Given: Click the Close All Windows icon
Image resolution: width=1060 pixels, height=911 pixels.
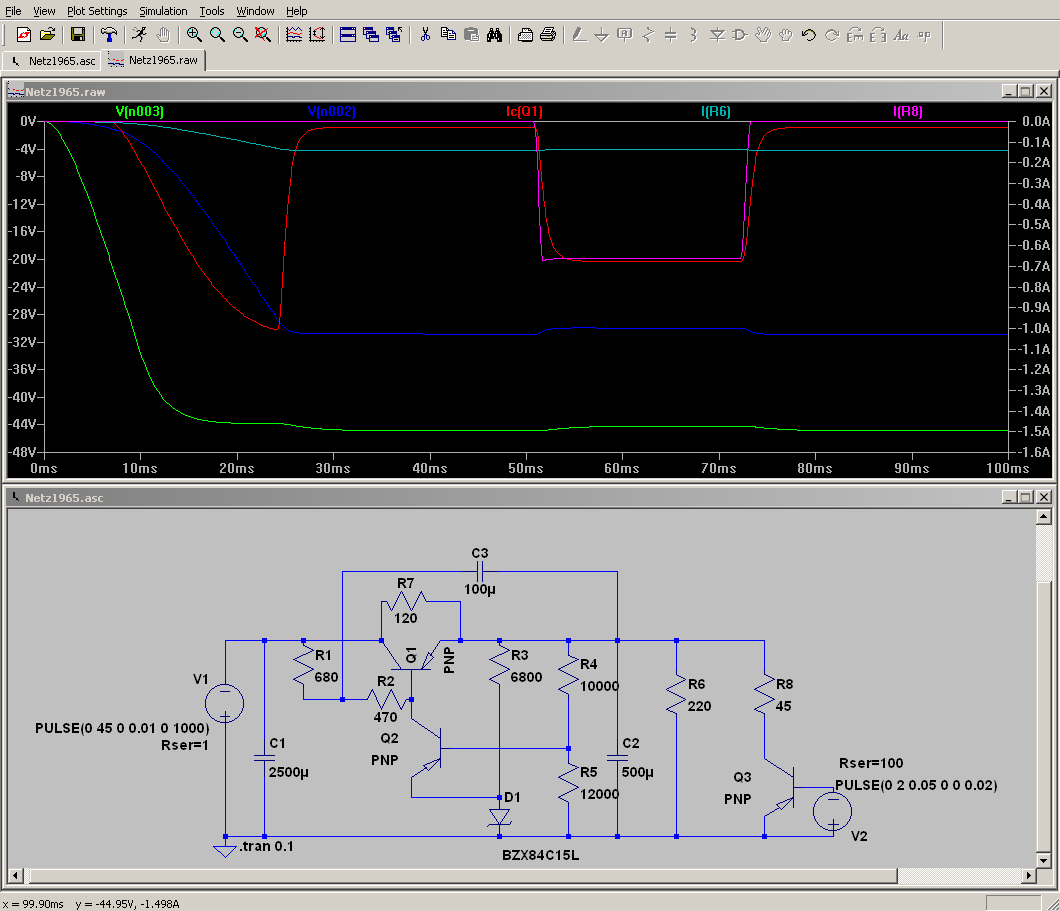Looking at the screenshot, I should 394,34.
